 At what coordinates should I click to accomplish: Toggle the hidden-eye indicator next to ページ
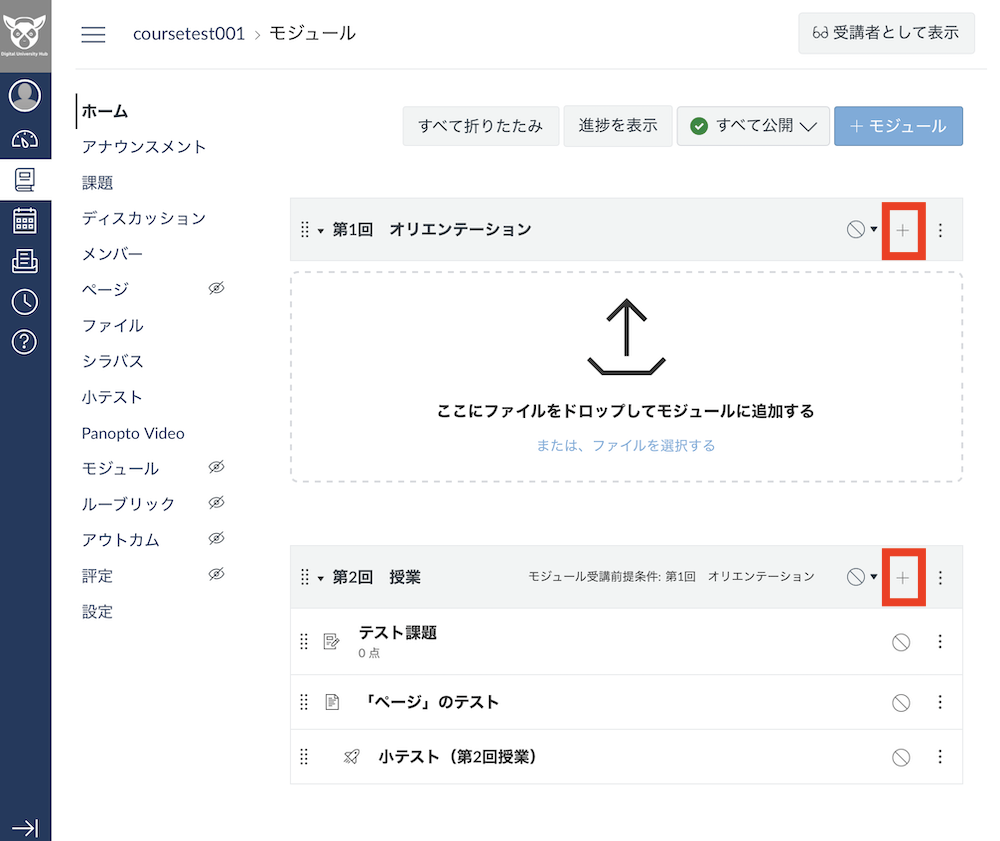pyautogui.click(x=216, y=289)
